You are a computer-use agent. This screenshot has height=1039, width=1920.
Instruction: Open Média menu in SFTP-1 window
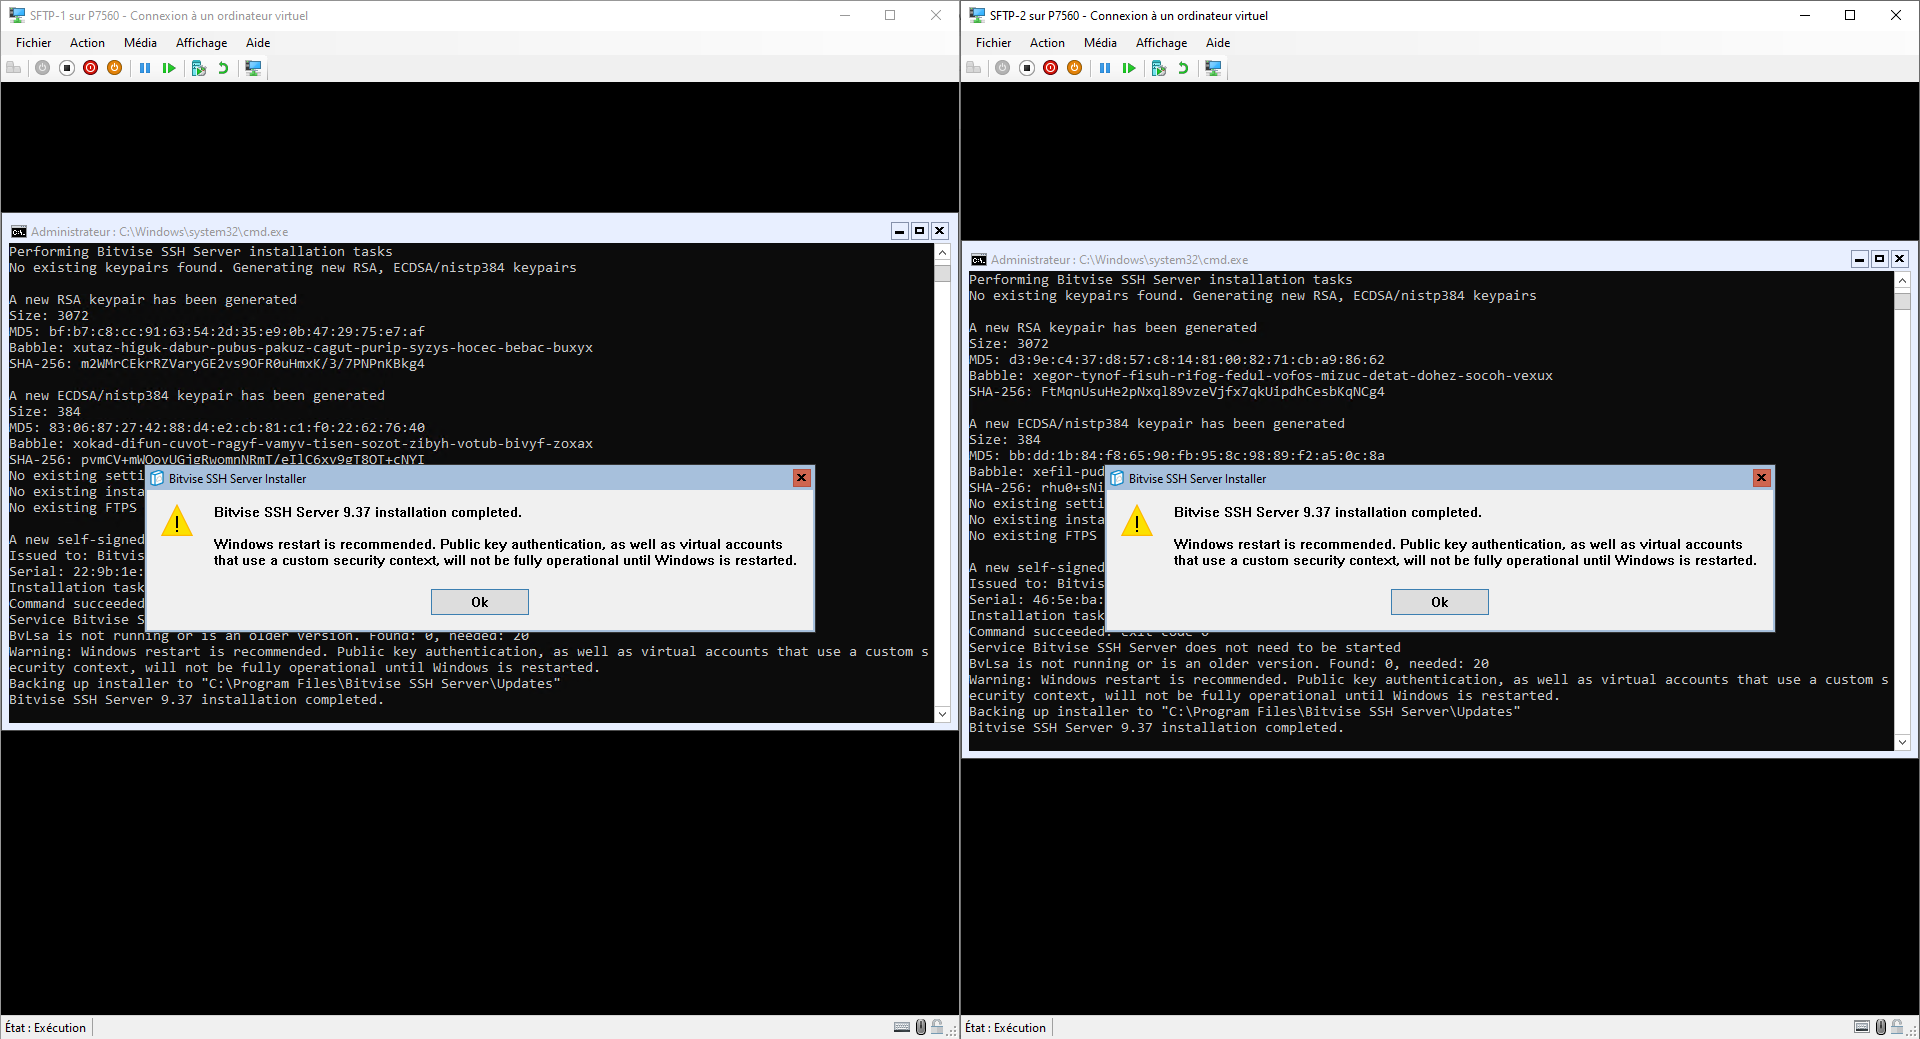tap(140, 43)
